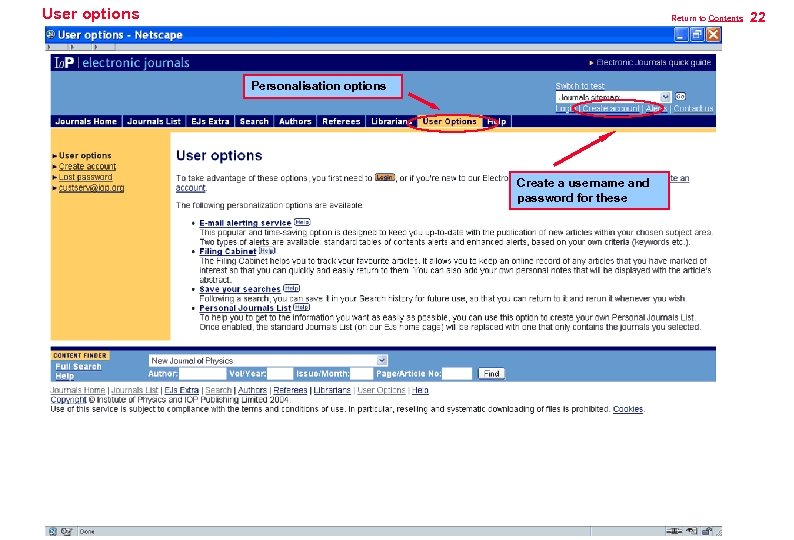
Task: Click the Issue/Month input field
Action: point(362,374)
